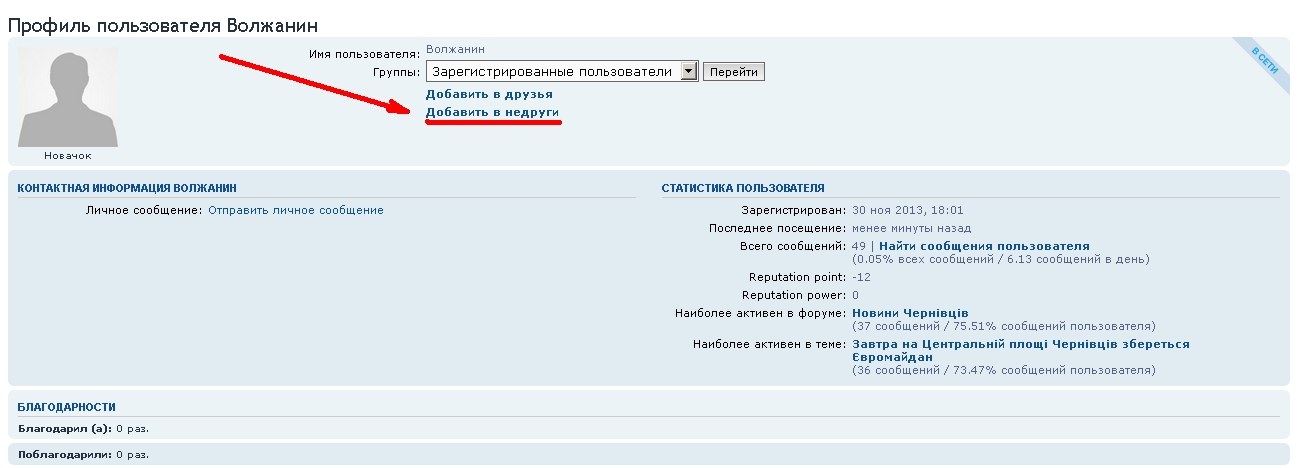Click the user's default avatar image

point(68,97)
